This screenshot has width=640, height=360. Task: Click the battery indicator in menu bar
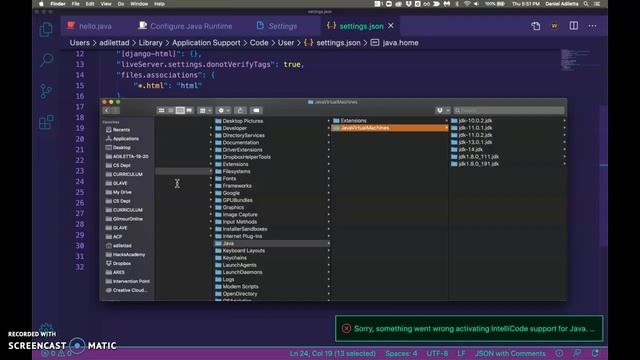tap(495, 4)
